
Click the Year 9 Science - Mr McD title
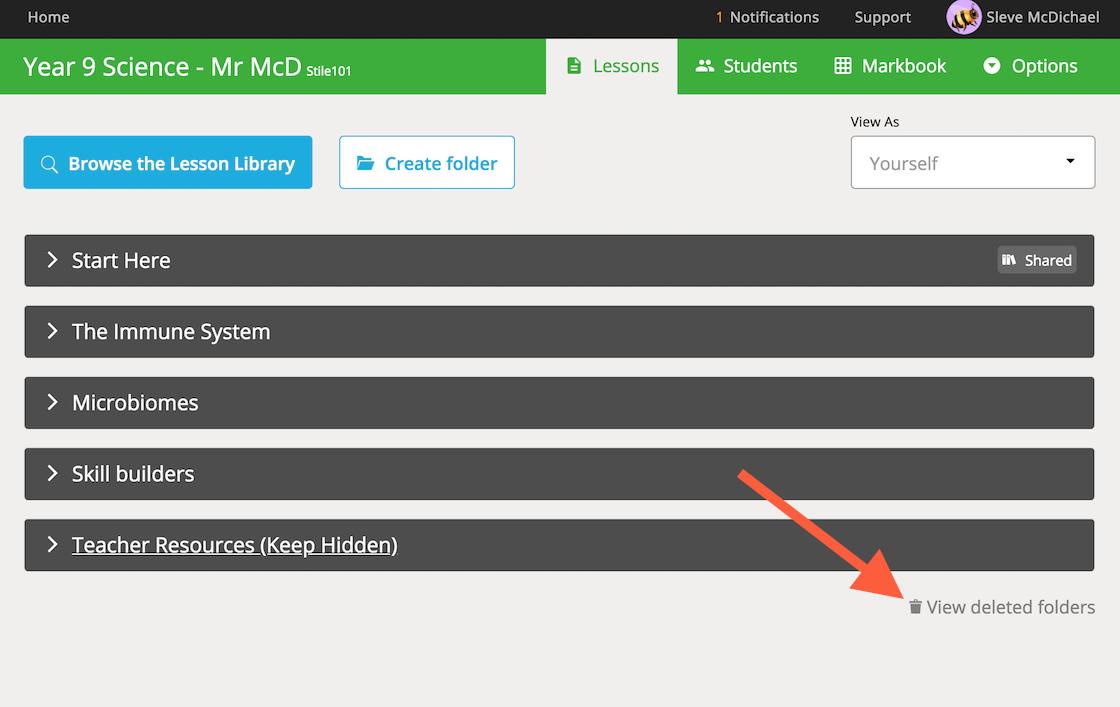pyautogui.click(x=162, y=66)
